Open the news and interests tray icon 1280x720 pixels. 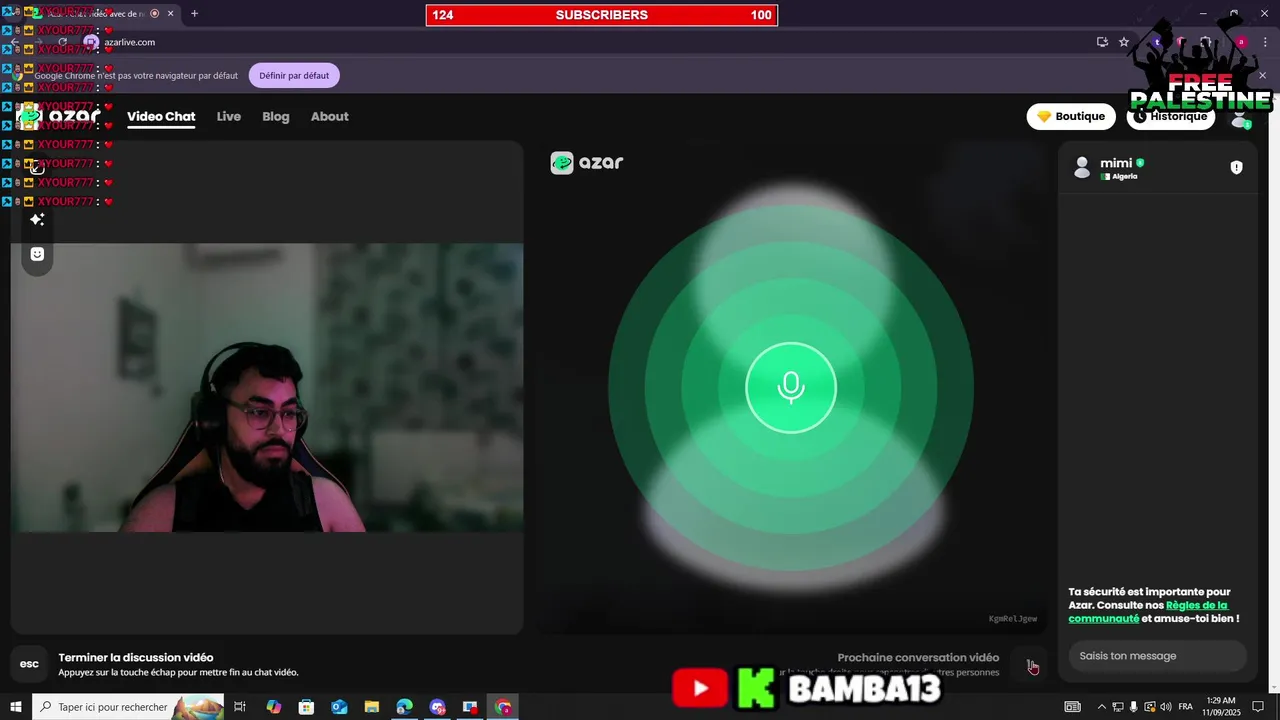tap(1072, 707)
